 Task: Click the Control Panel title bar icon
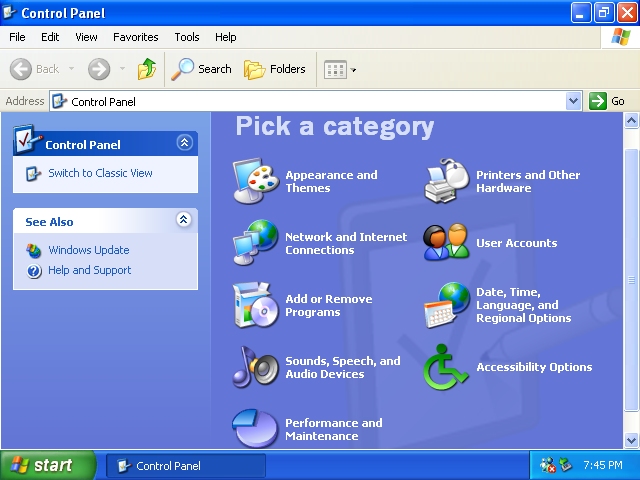pos(9,12)
